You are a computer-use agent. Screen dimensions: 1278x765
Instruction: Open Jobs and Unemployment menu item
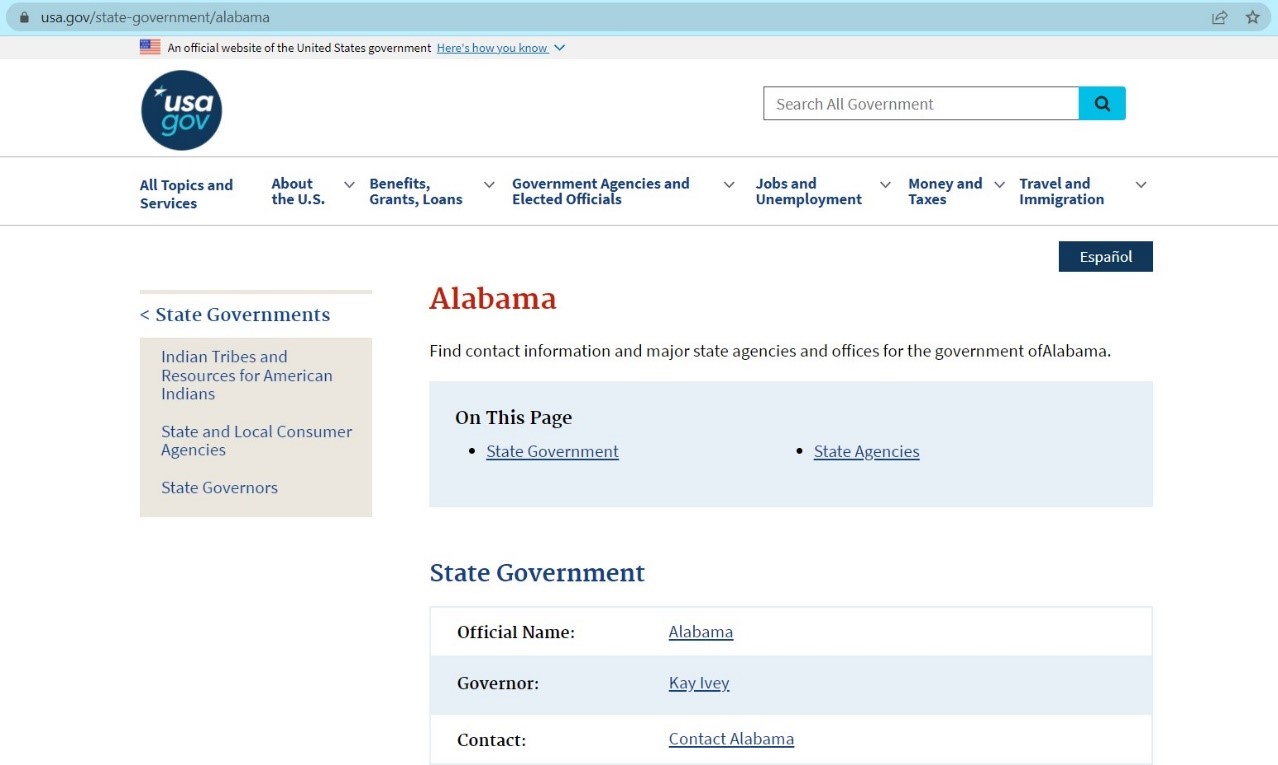point(809,191)
